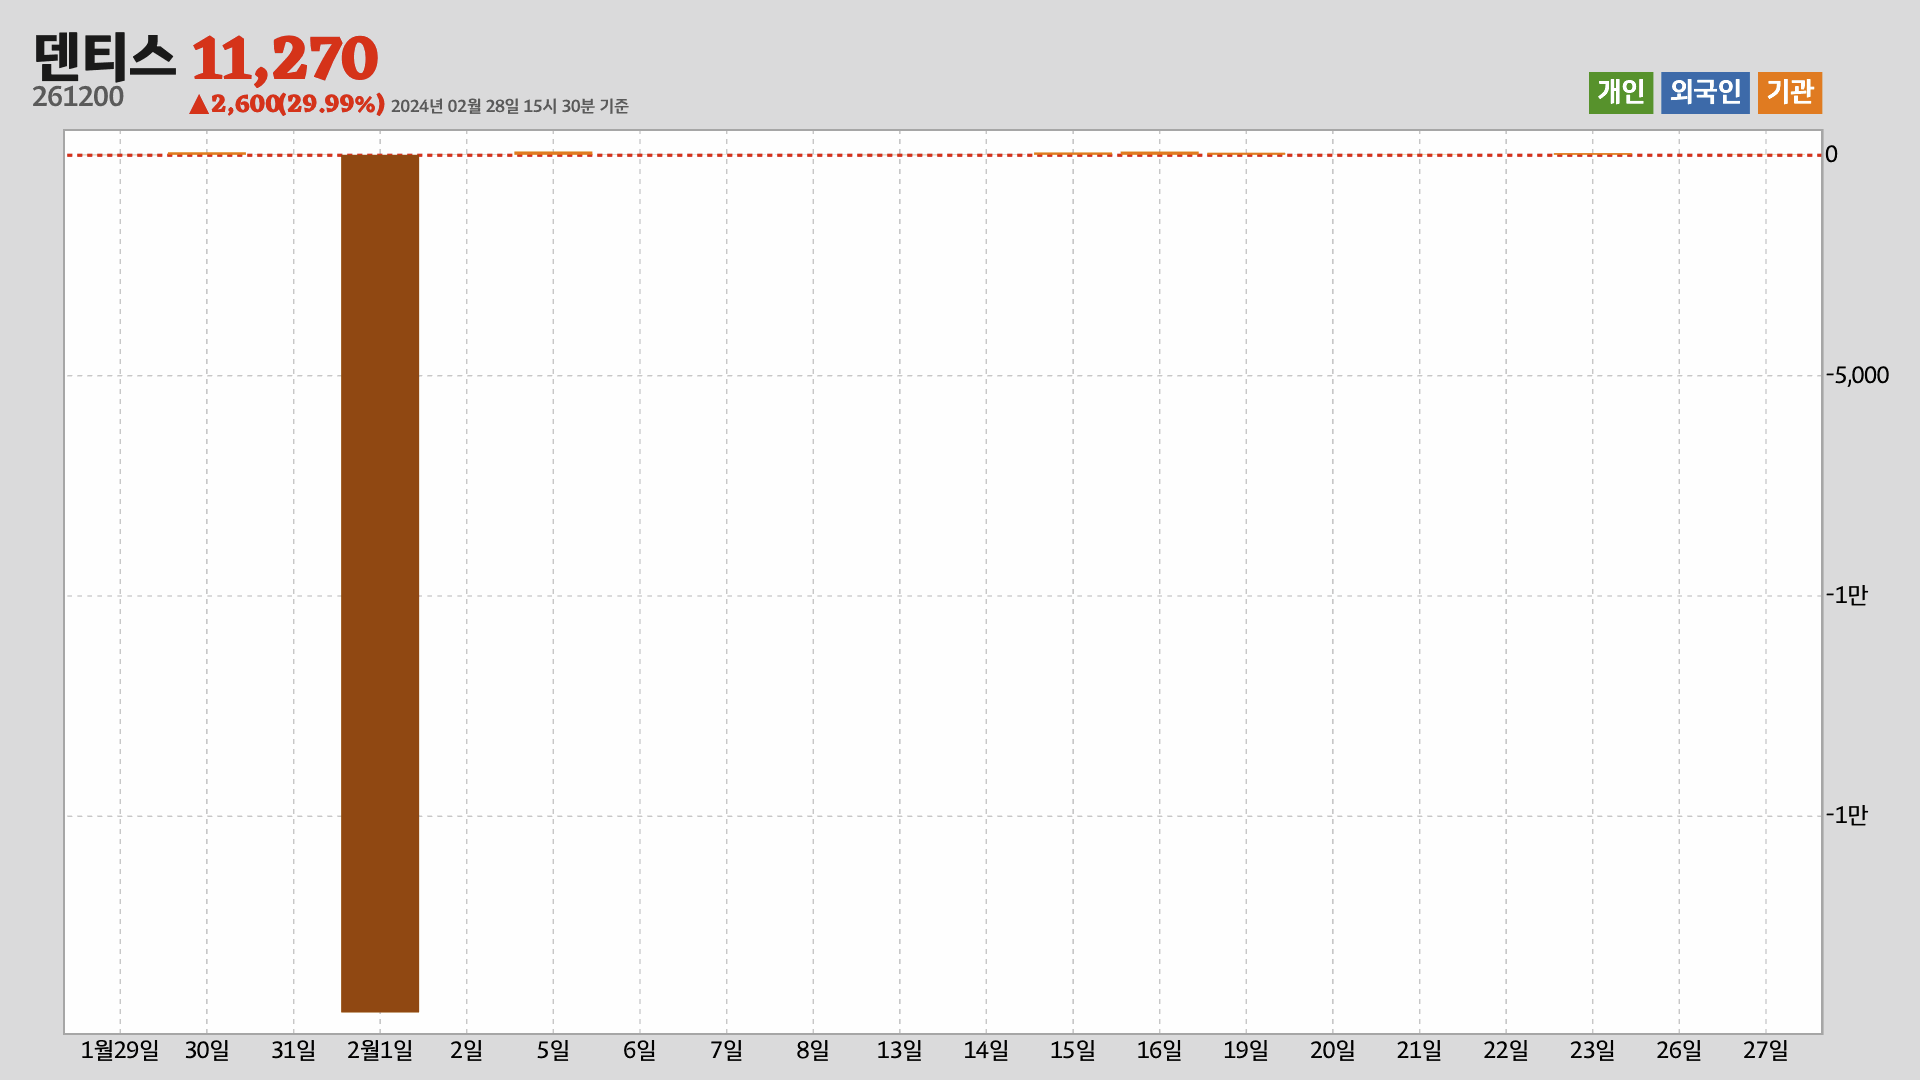Click the 23일 date label

click(x=1593, y=1050)
